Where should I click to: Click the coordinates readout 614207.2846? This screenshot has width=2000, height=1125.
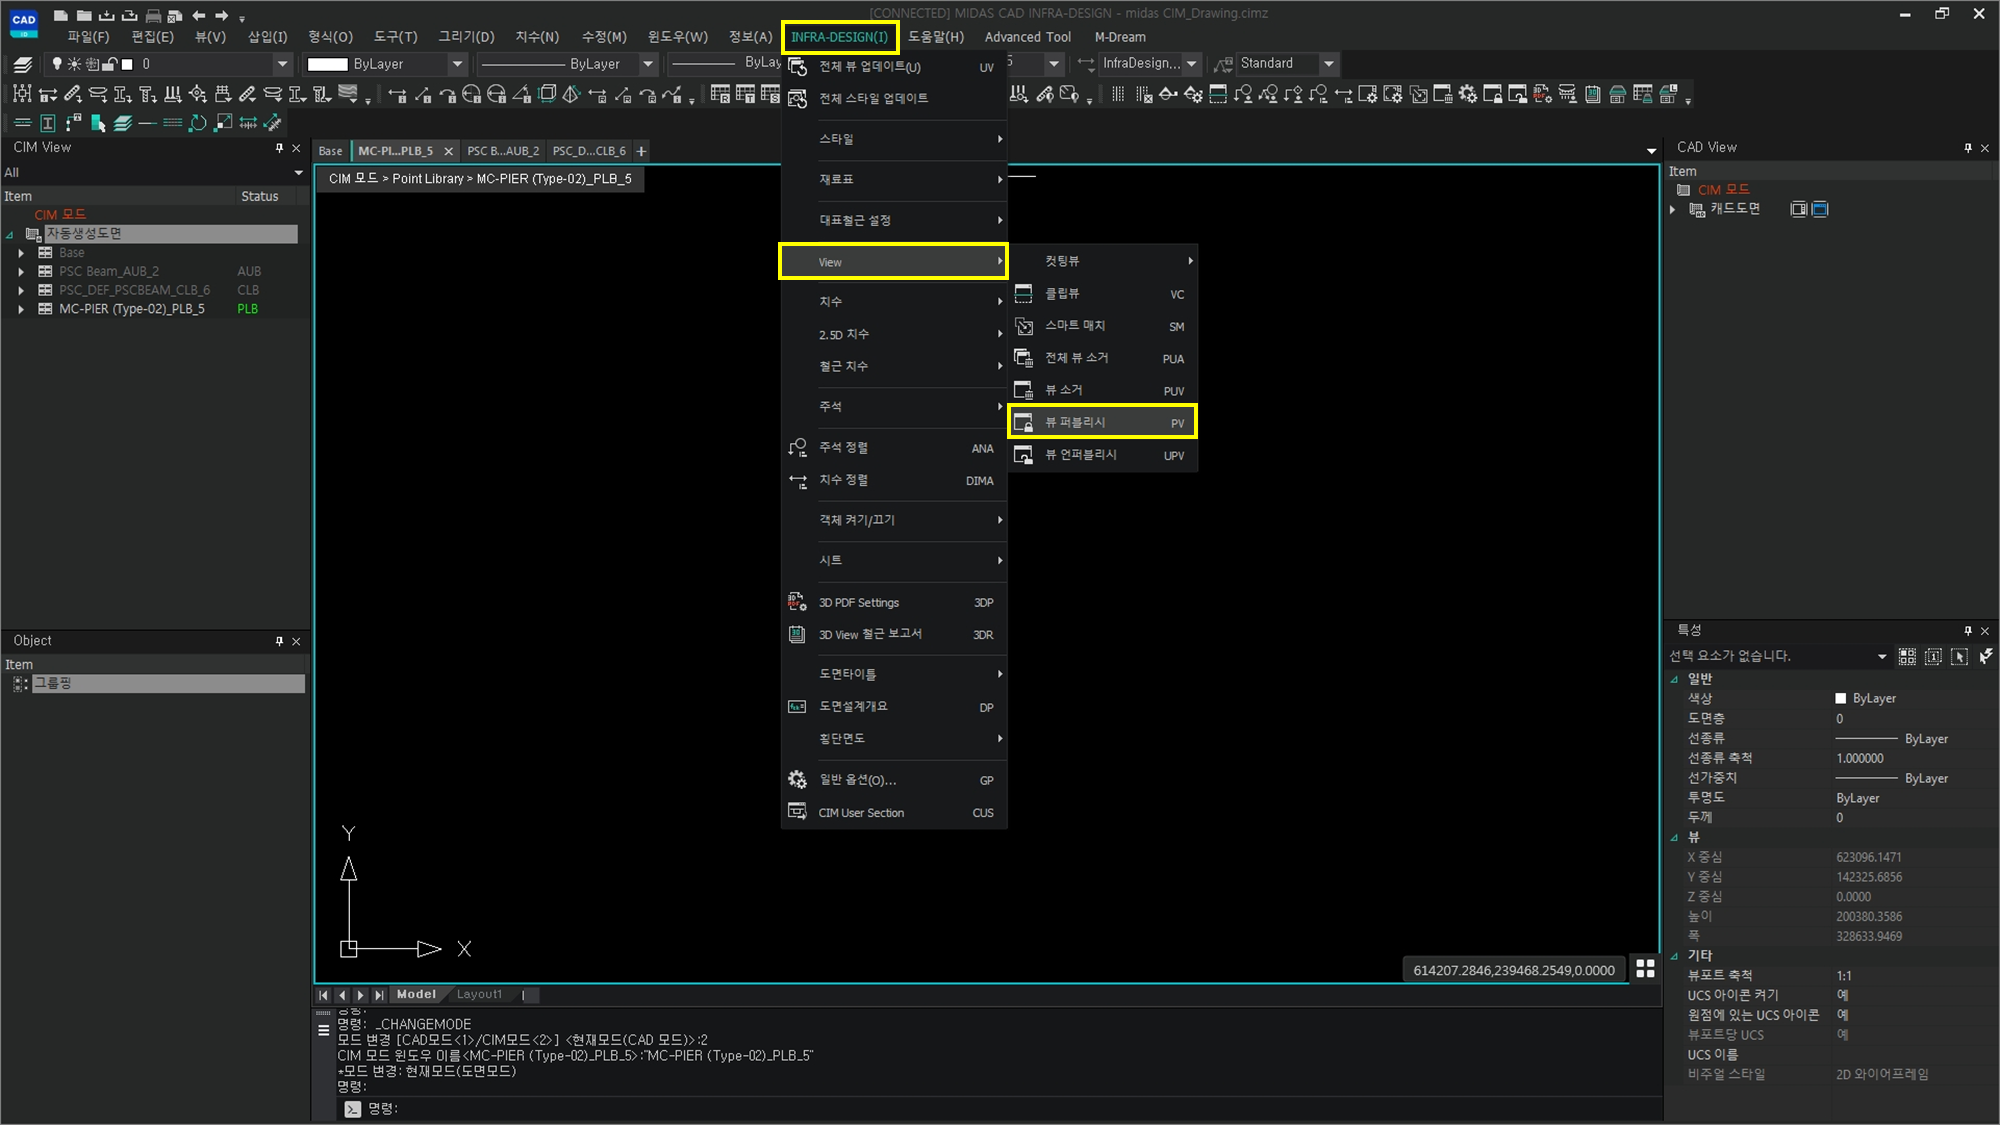coord(1514,970)
